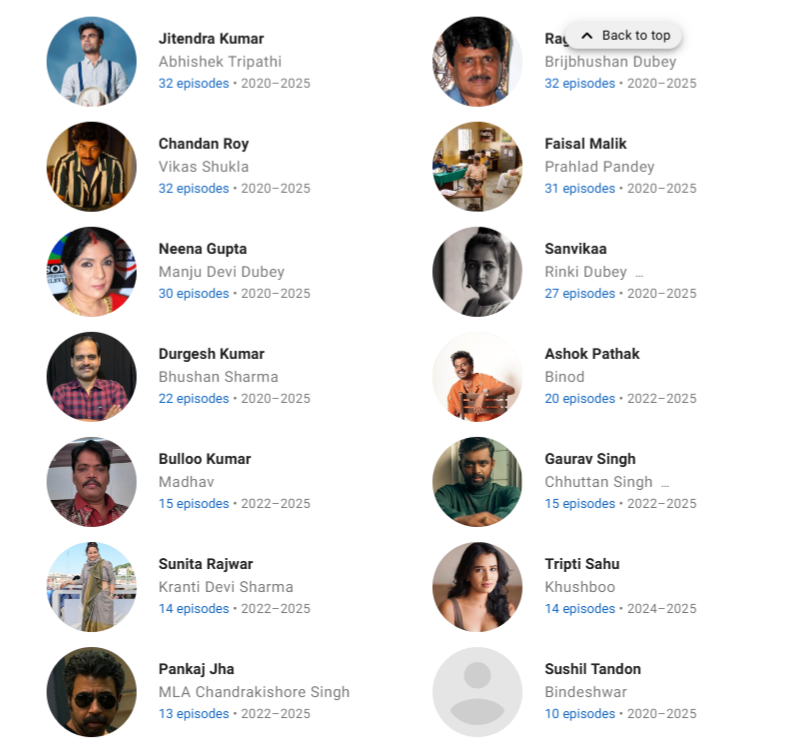Select Neena Gupta's circular photo
The width and height of the screenshot is (786, 751).
(91, 272)
